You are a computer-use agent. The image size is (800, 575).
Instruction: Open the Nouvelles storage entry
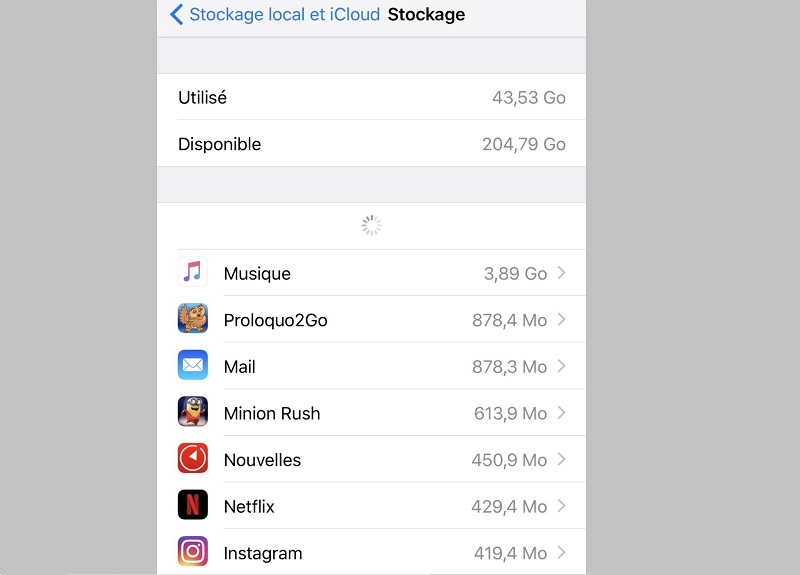371,460
